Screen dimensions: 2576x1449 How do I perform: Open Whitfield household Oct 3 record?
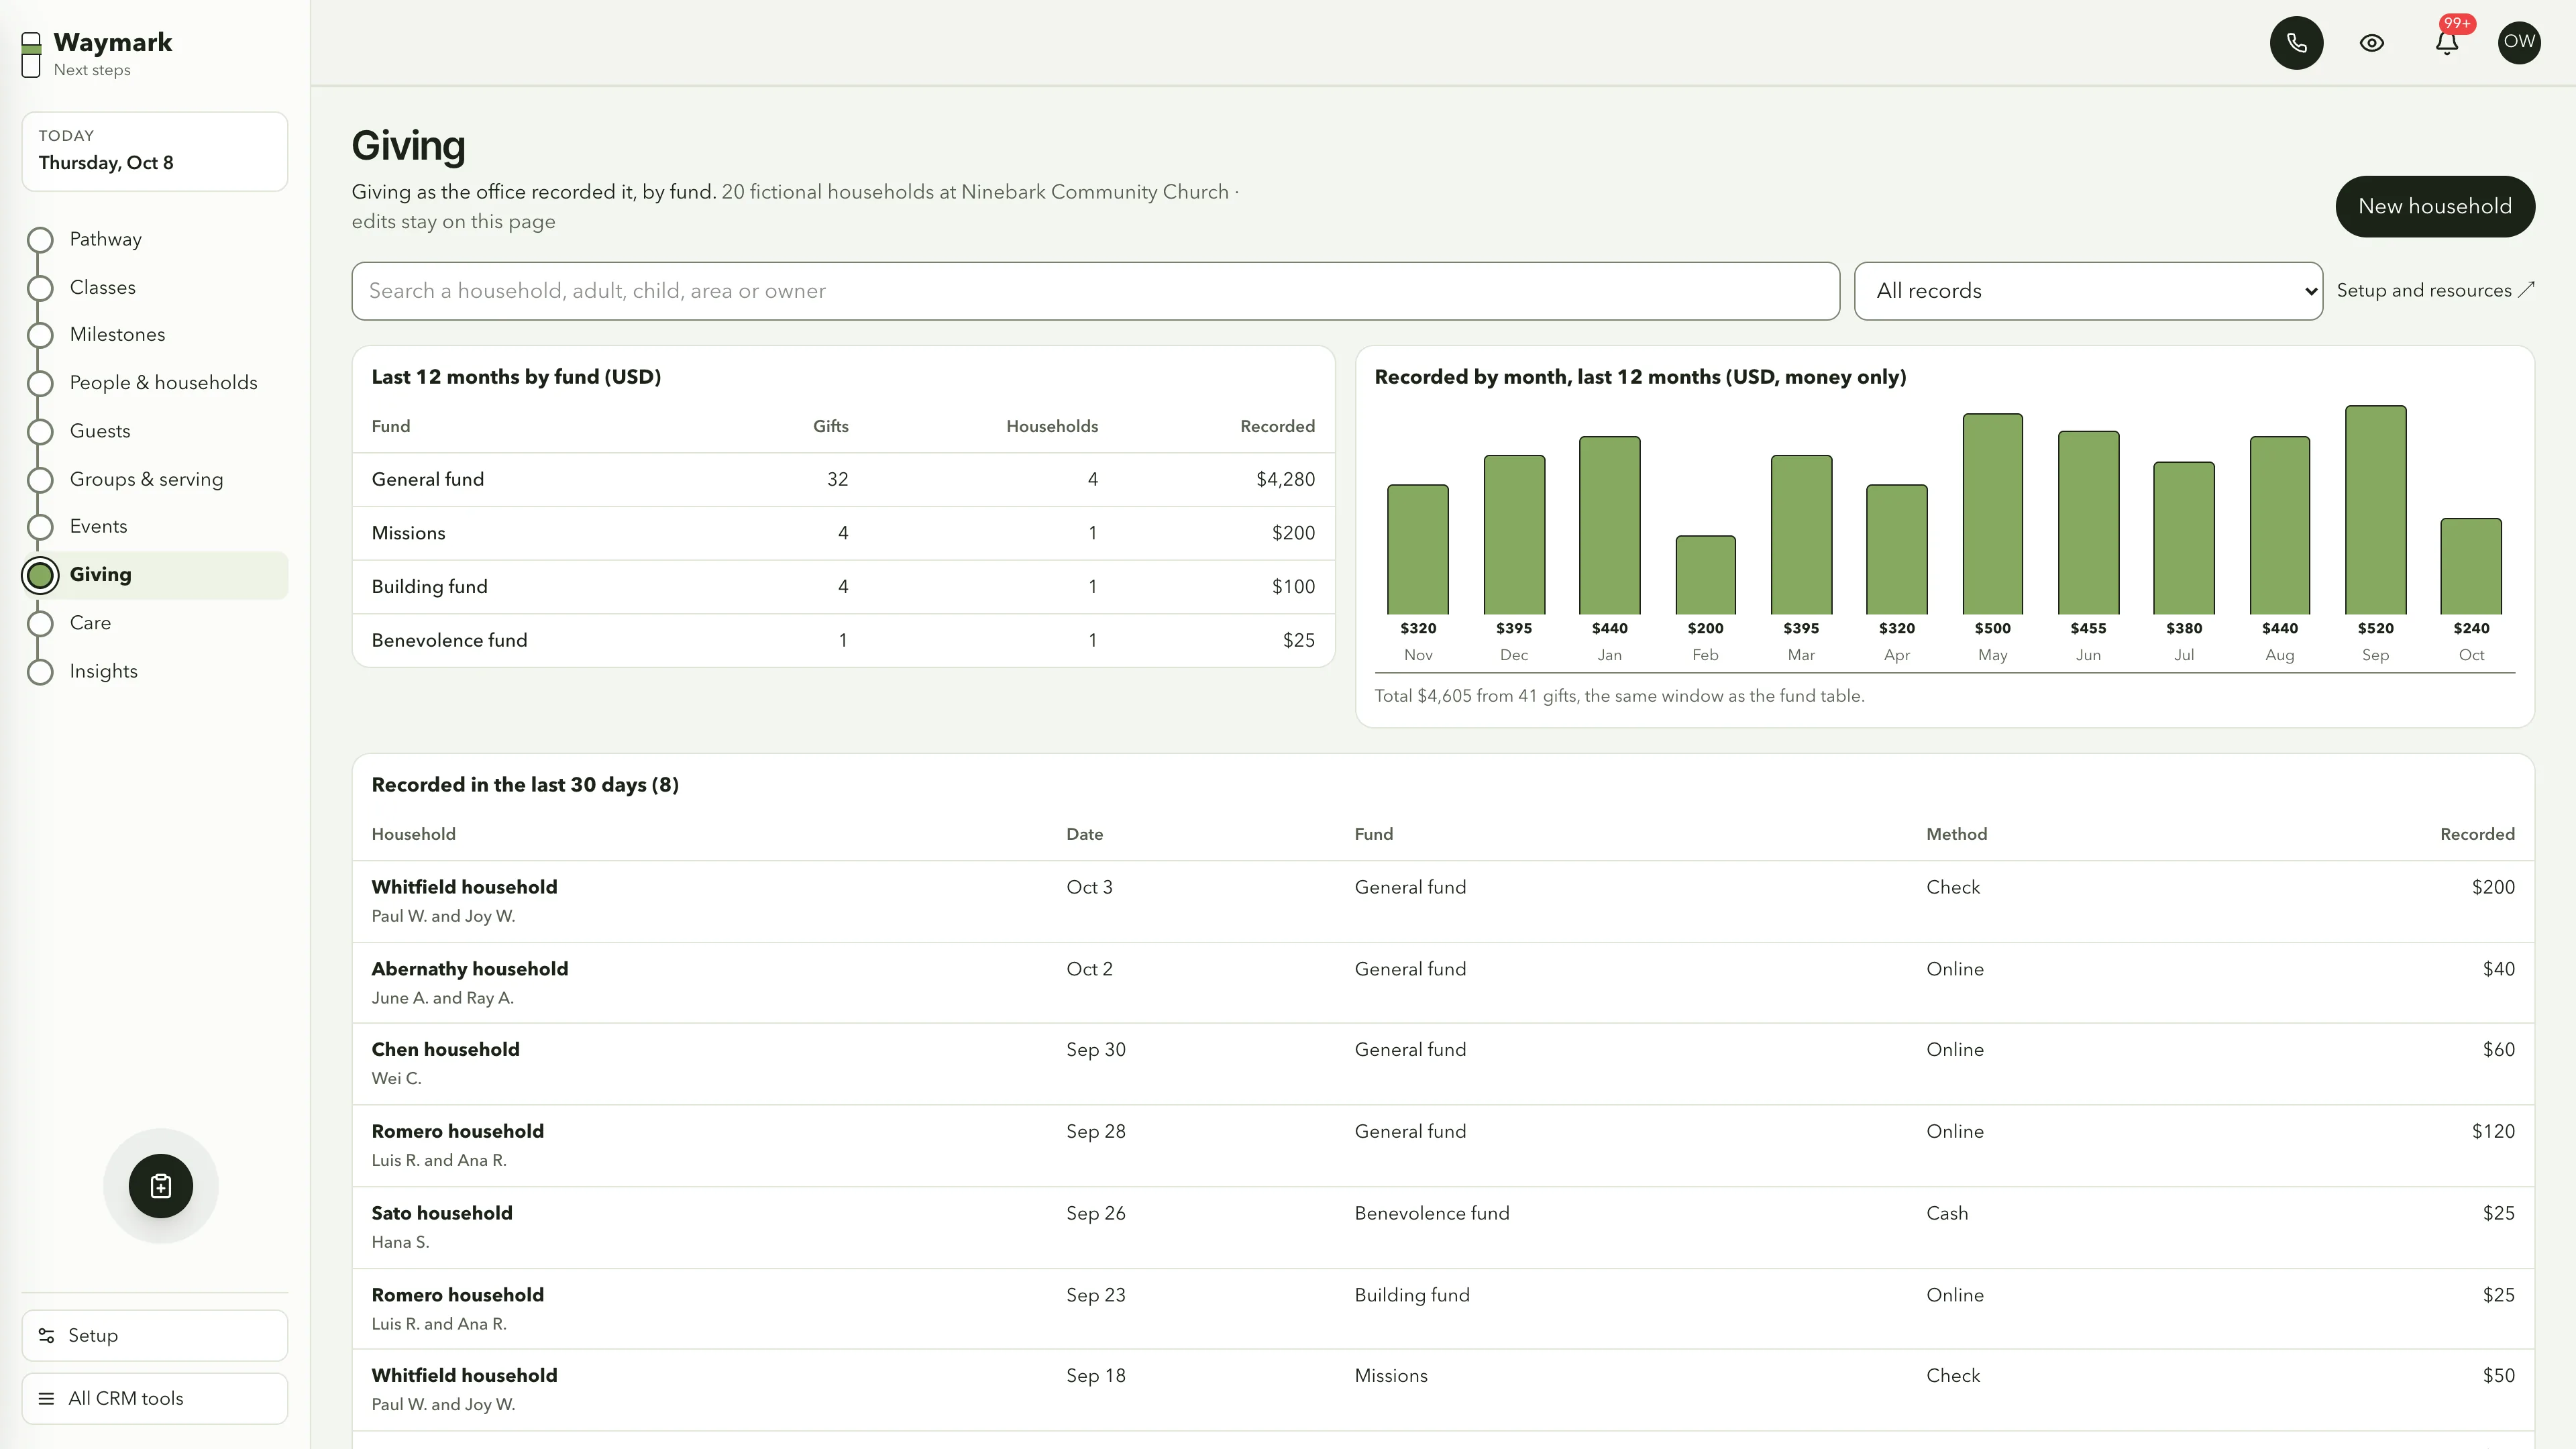(x=1443, y=901)
